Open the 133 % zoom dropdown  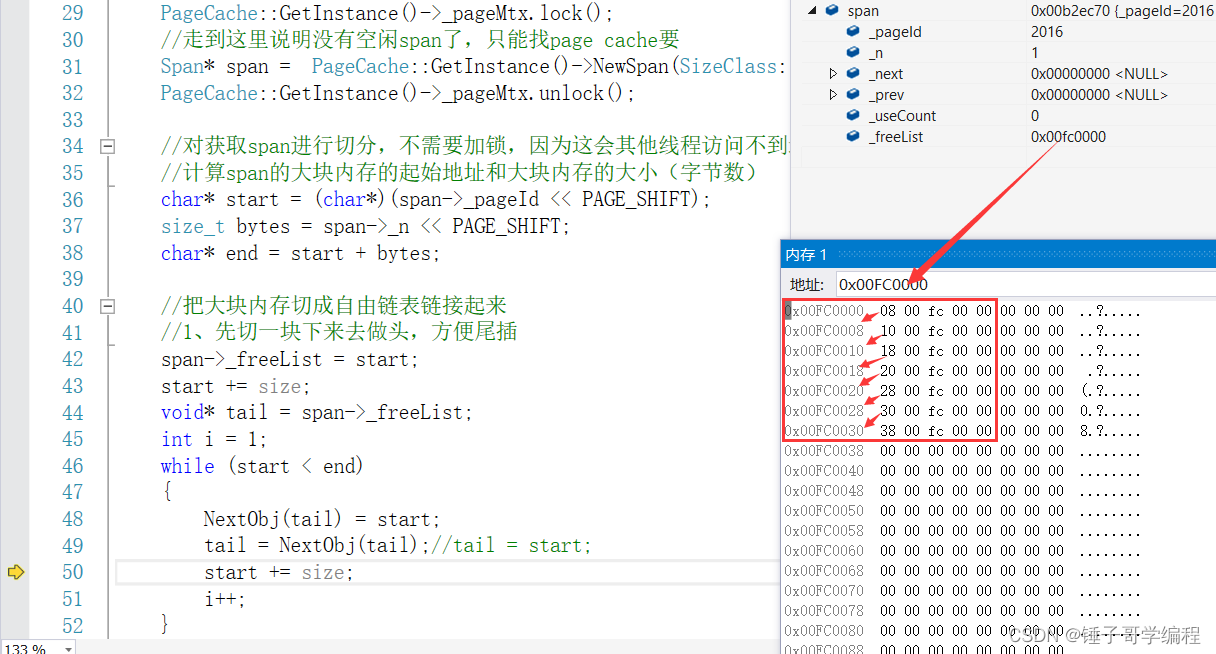68,648
